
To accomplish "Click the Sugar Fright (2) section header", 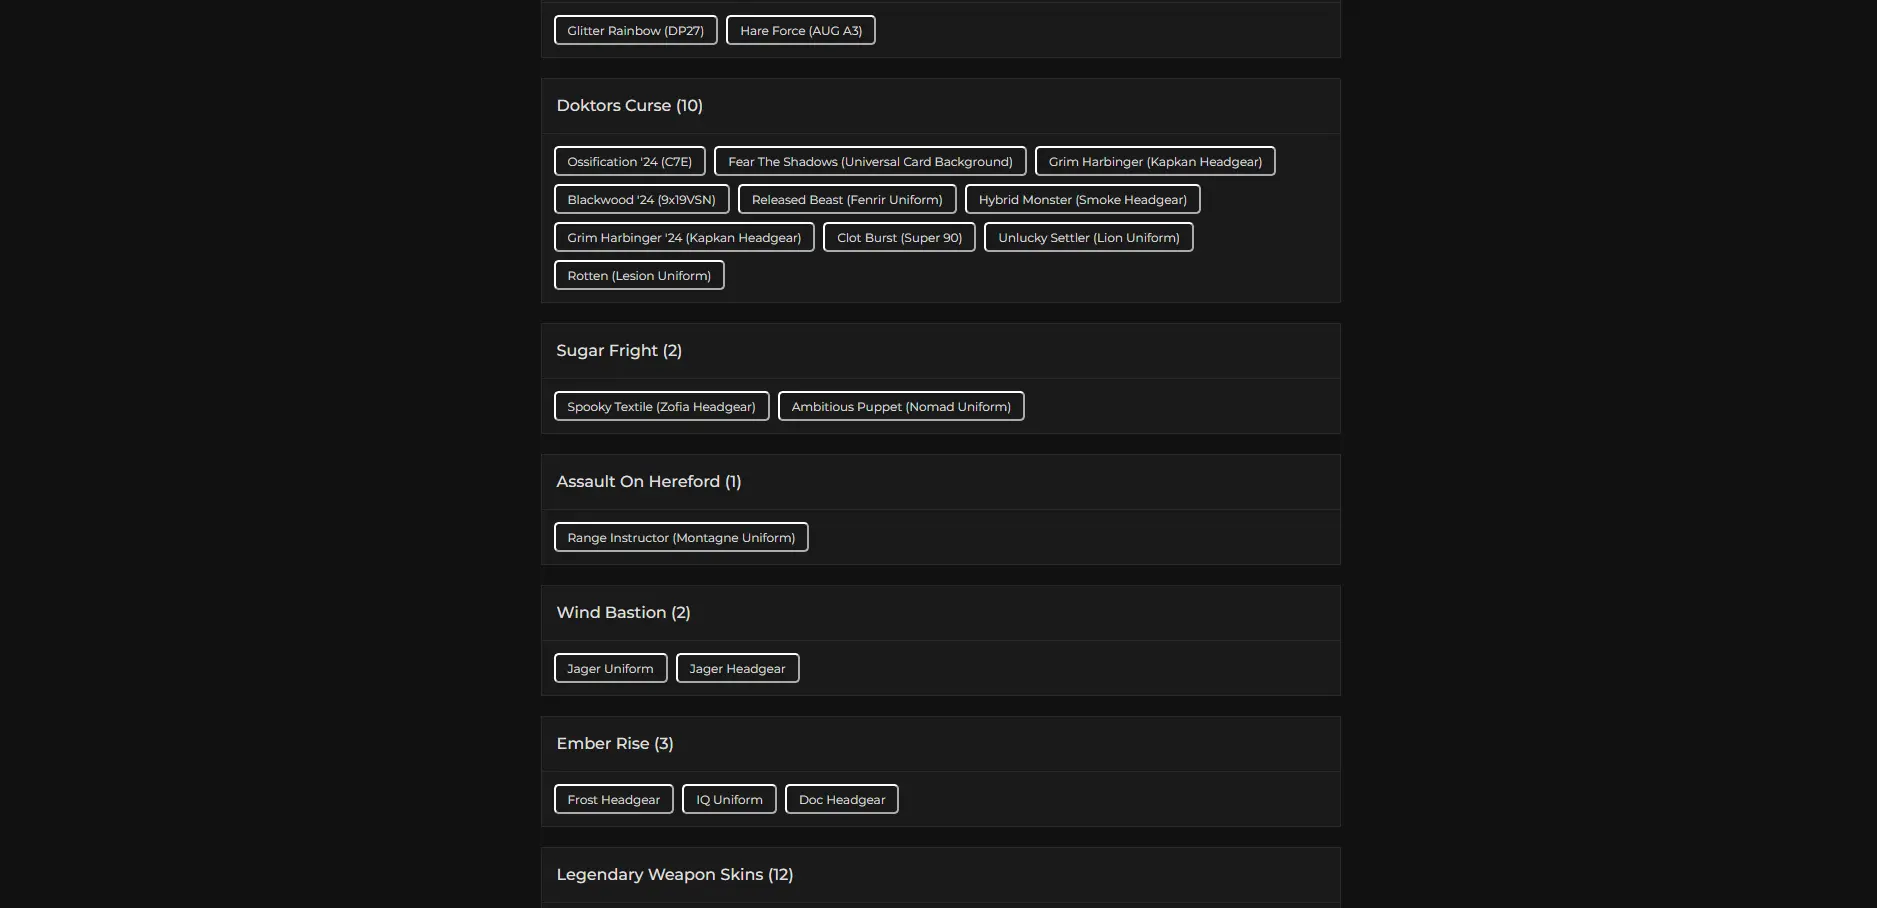I will click(x=619, y=351).
